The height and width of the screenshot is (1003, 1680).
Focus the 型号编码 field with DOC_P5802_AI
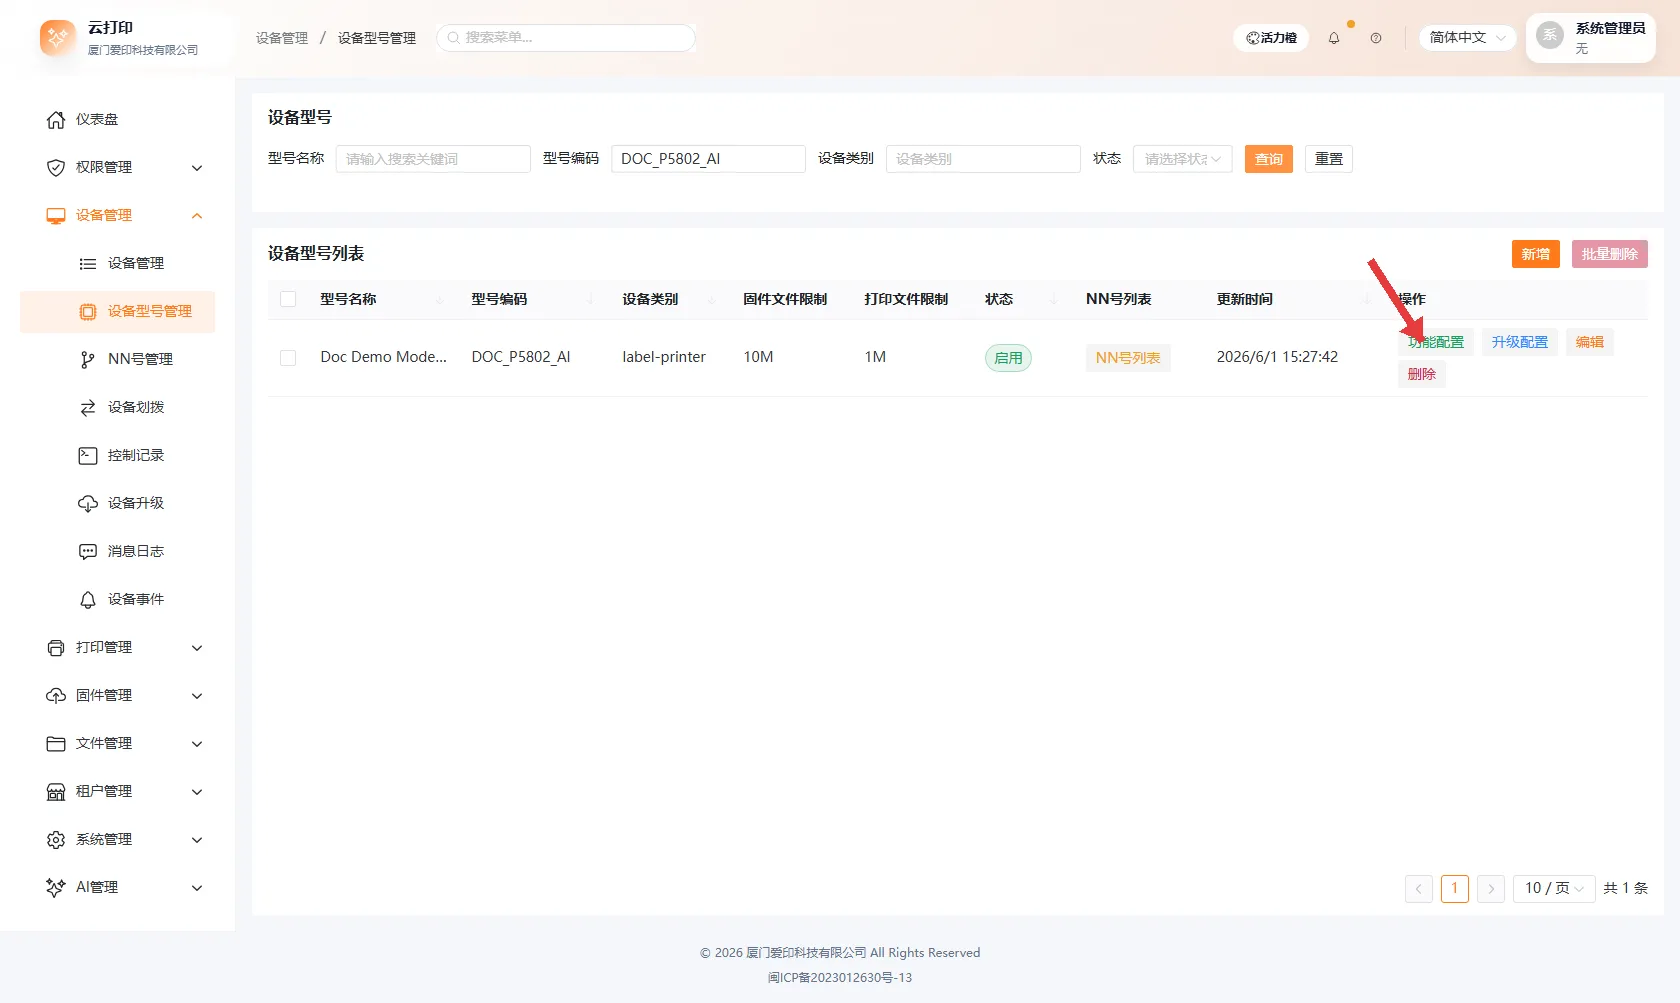tap(708, 159)
